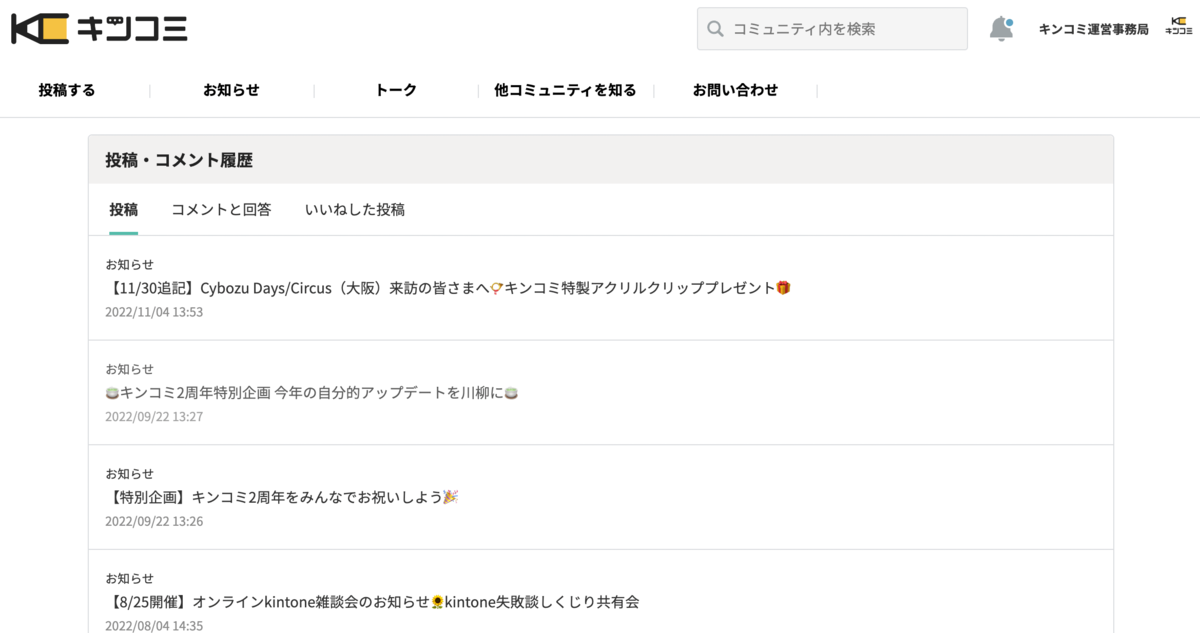Open the 投稿する menu item
The width and height of the screenshot is (1200, 633).
66,89
